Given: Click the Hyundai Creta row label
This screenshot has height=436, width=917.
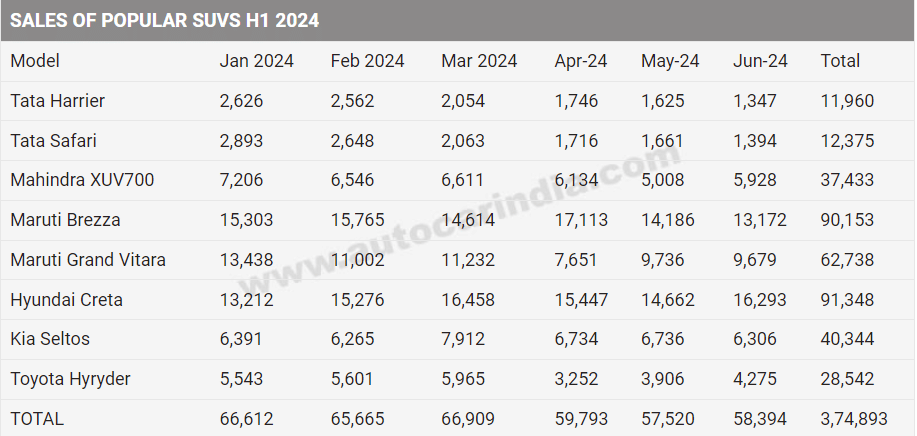Looking at the screenshot, I should click(x=64, y=299).
